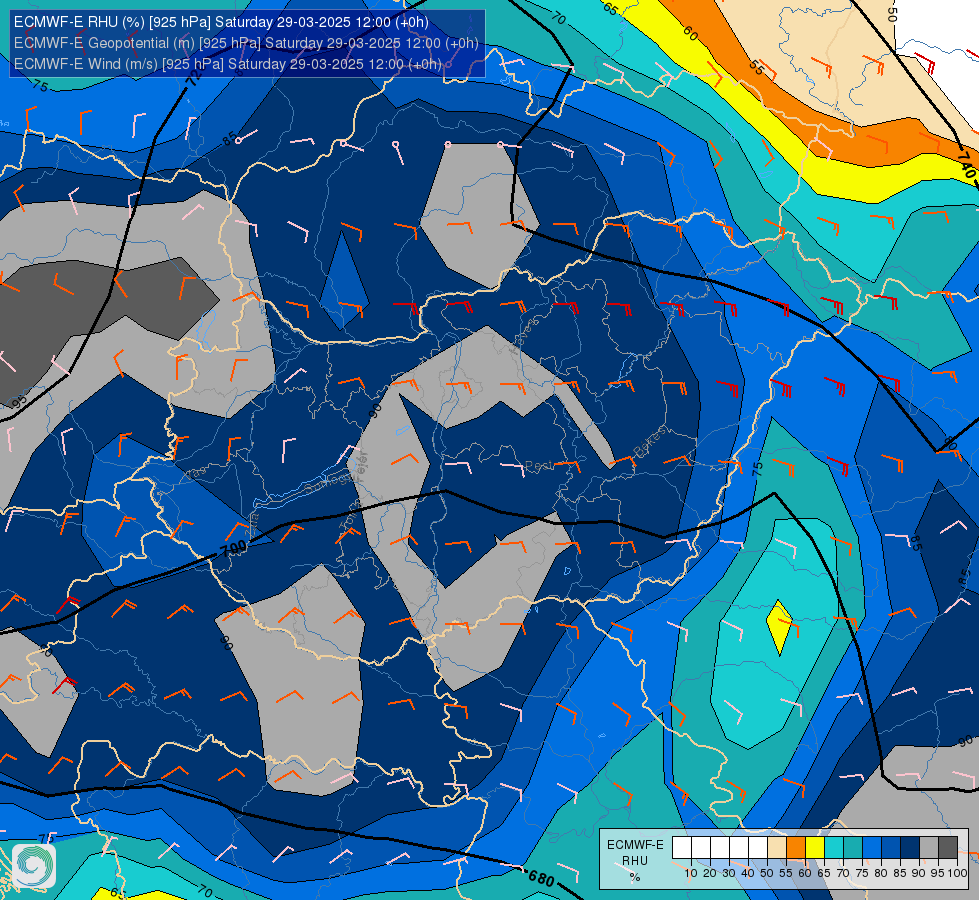This screenshot has height=900, width=979.
Task: Click the '680' geopotential contour label
Action: pos(541,879)
